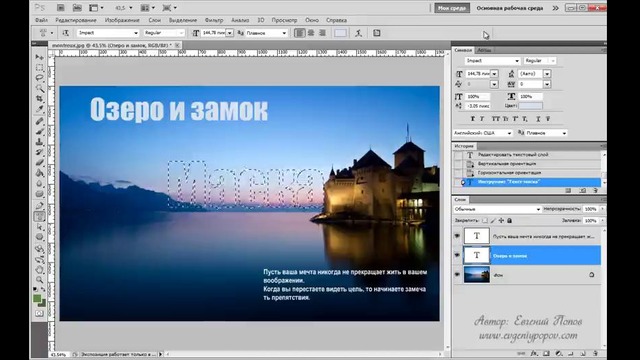The height and width of the screenshot is (360, 640).
Task: Toggle lock transparent pixels checkbox
Action: click(484, 220)
